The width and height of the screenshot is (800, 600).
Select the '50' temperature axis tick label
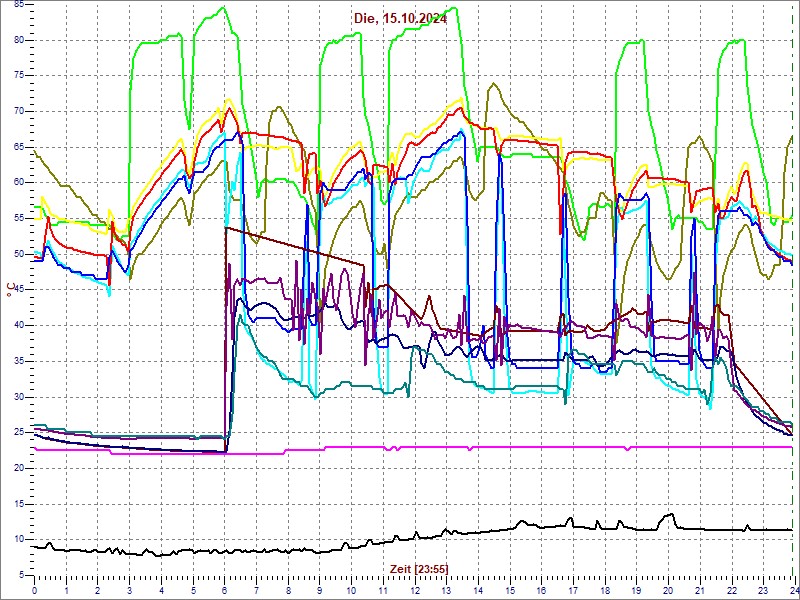(19, 254)
